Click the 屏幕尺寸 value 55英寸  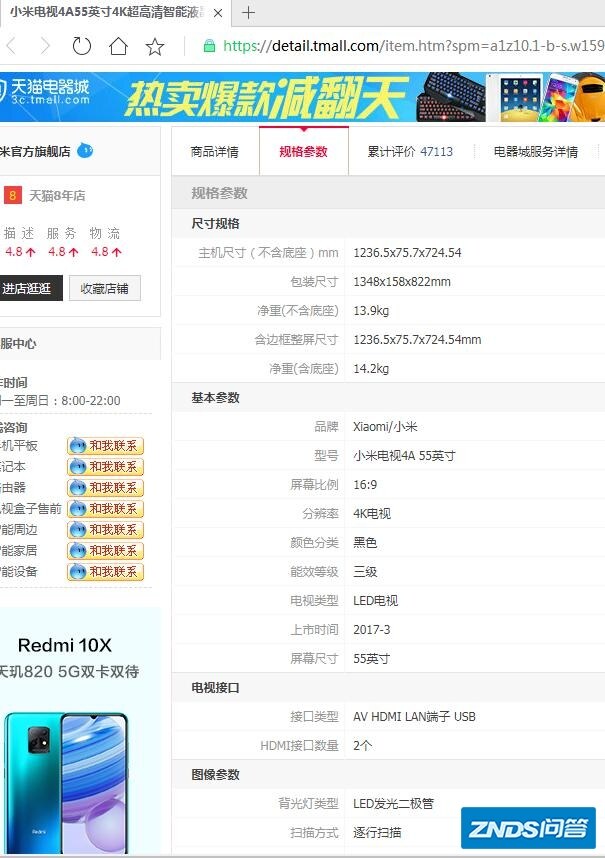click(x=371, y=659)
